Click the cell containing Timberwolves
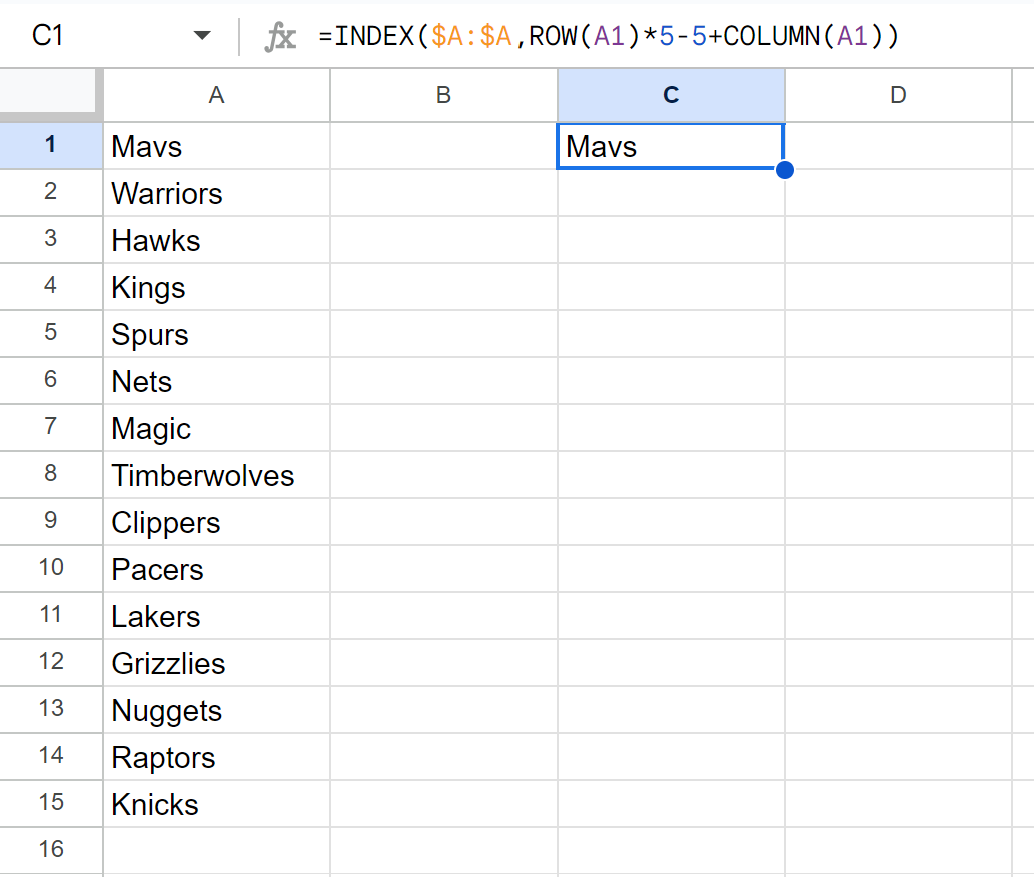This screenshot has width=1035, height=877. 217,474
